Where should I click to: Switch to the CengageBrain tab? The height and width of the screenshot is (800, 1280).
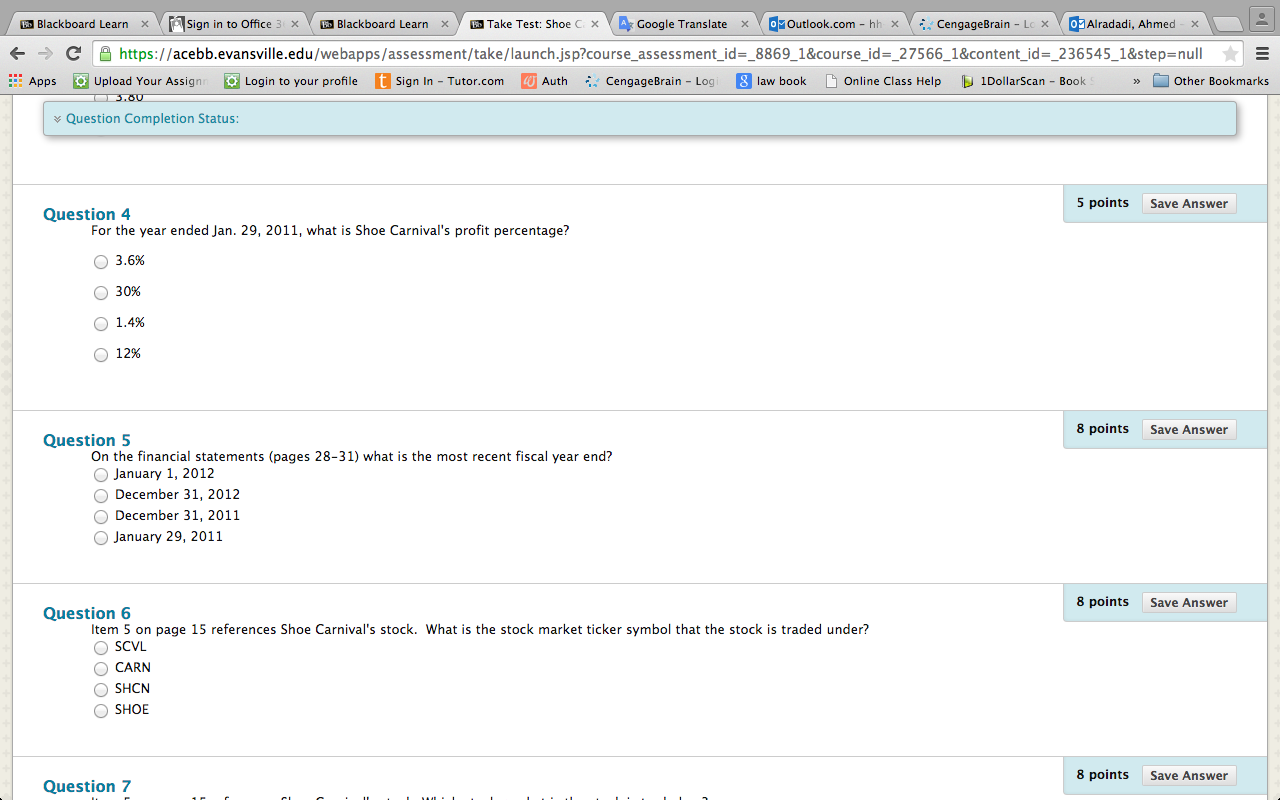click(982, 24)
